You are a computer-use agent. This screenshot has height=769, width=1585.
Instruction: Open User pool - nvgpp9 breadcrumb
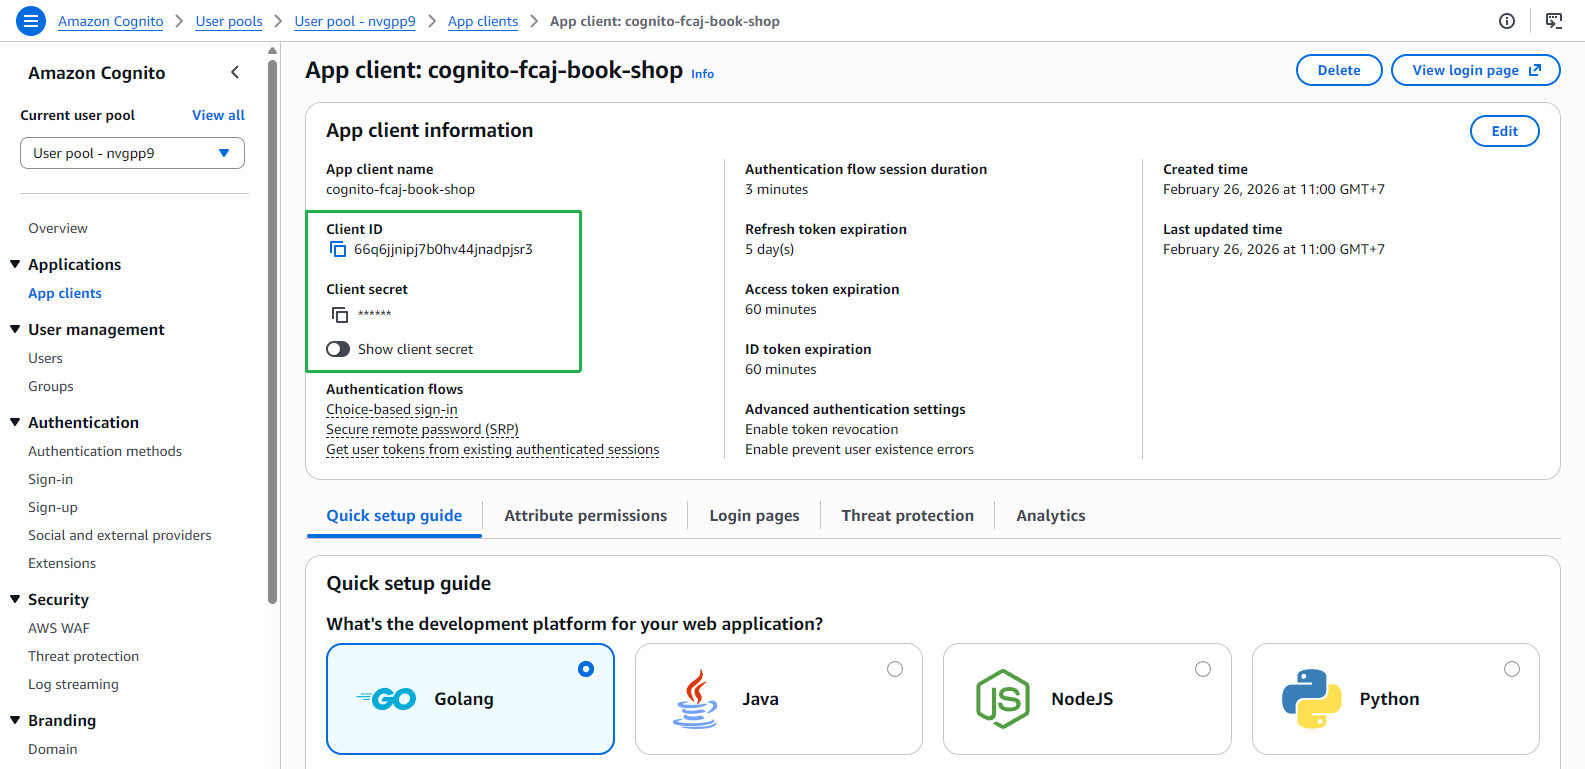(x=355, y=21)
